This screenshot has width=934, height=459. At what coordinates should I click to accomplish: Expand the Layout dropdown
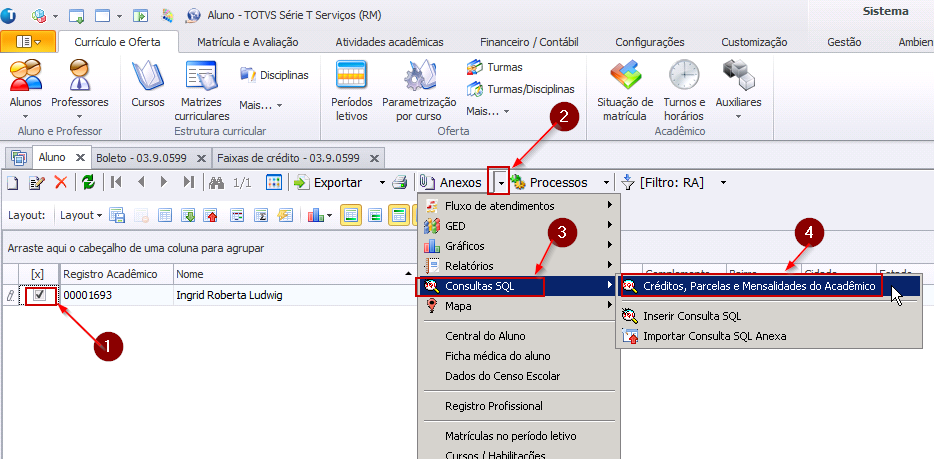coord(80,215)
